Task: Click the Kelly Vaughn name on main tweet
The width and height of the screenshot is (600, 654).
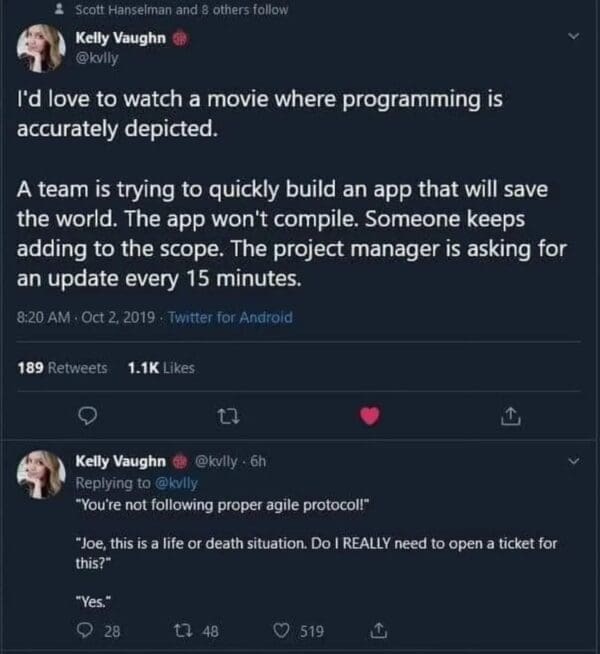Action: coord(119,39)
